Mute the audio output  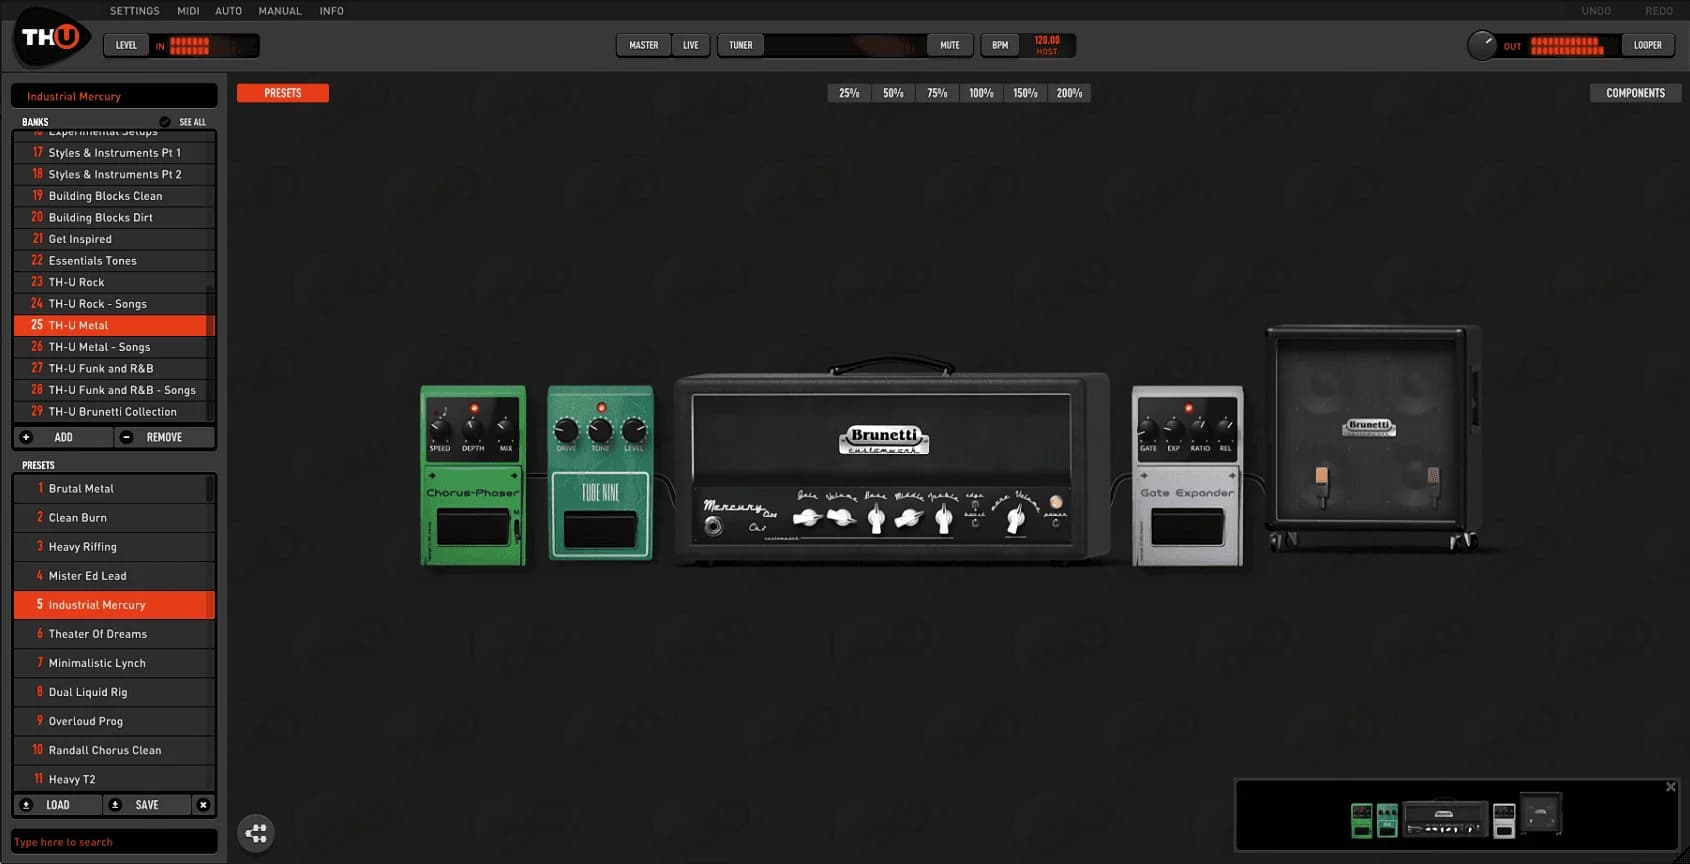tap(949, 45)
